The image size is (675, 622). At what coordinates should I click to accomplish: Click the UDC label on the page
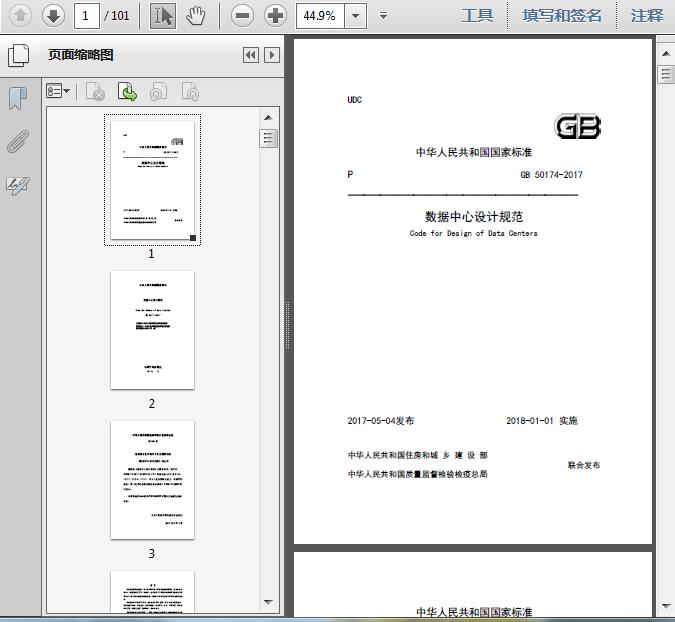354,100
